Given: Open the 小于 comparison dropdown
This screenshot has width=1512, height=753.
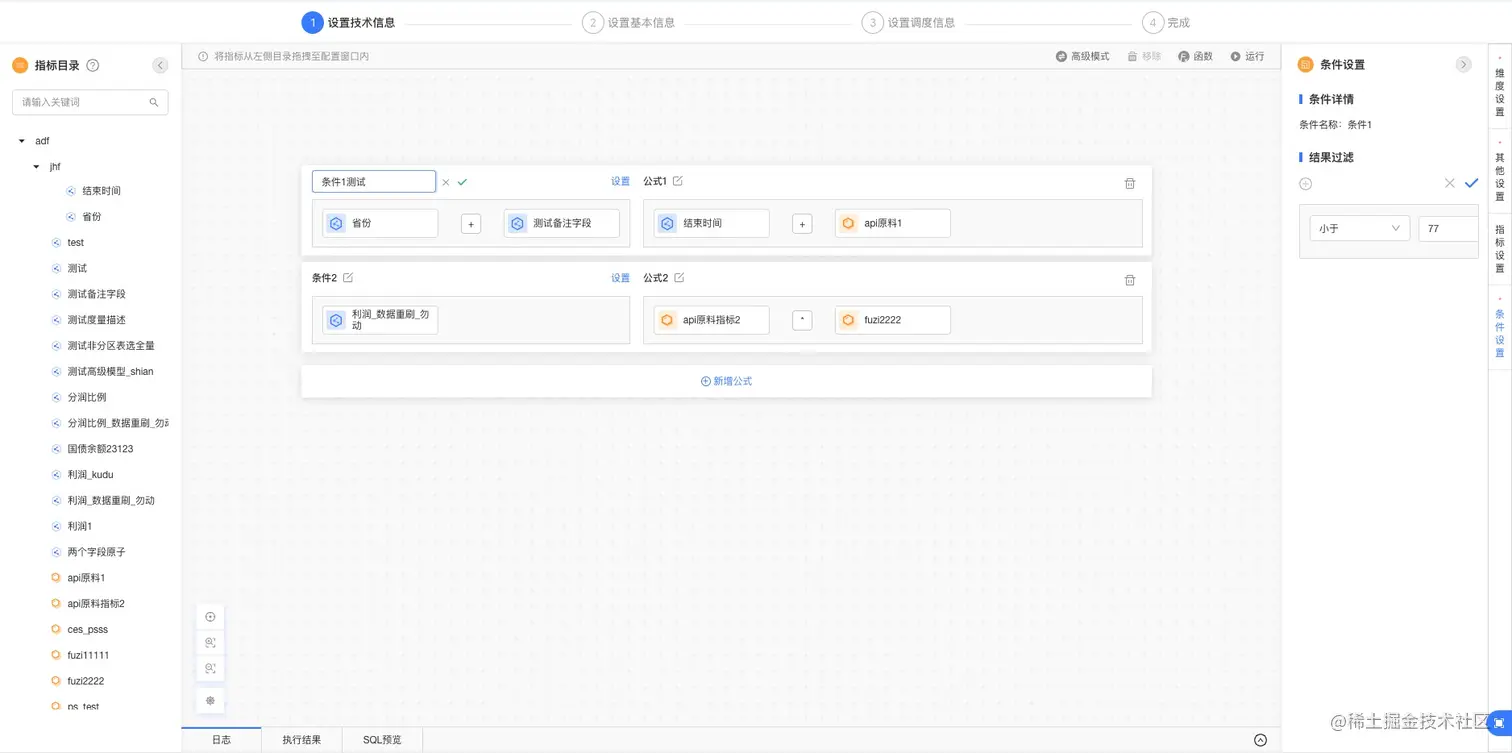Looking at the screenshot, I should coord(1359,229).
